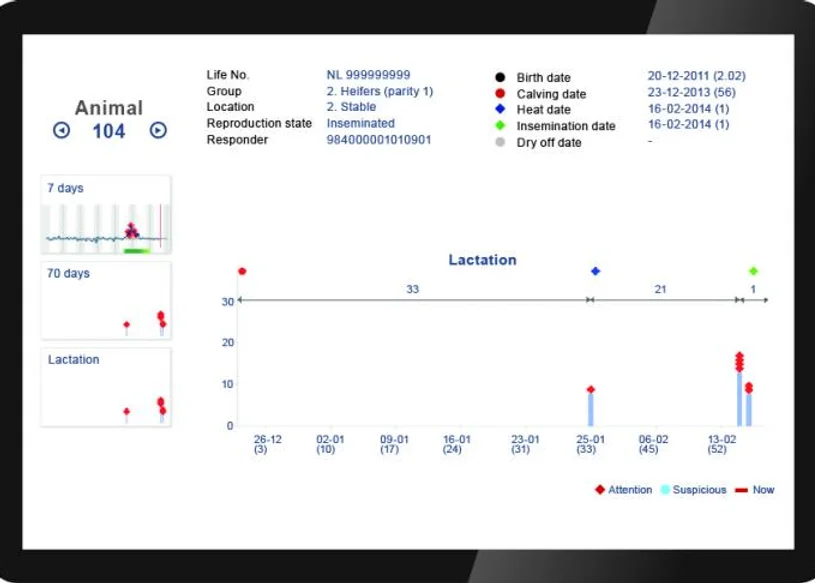815x583 pixels.
Task: Click the 21 days interval label
Action: point(660,289)
